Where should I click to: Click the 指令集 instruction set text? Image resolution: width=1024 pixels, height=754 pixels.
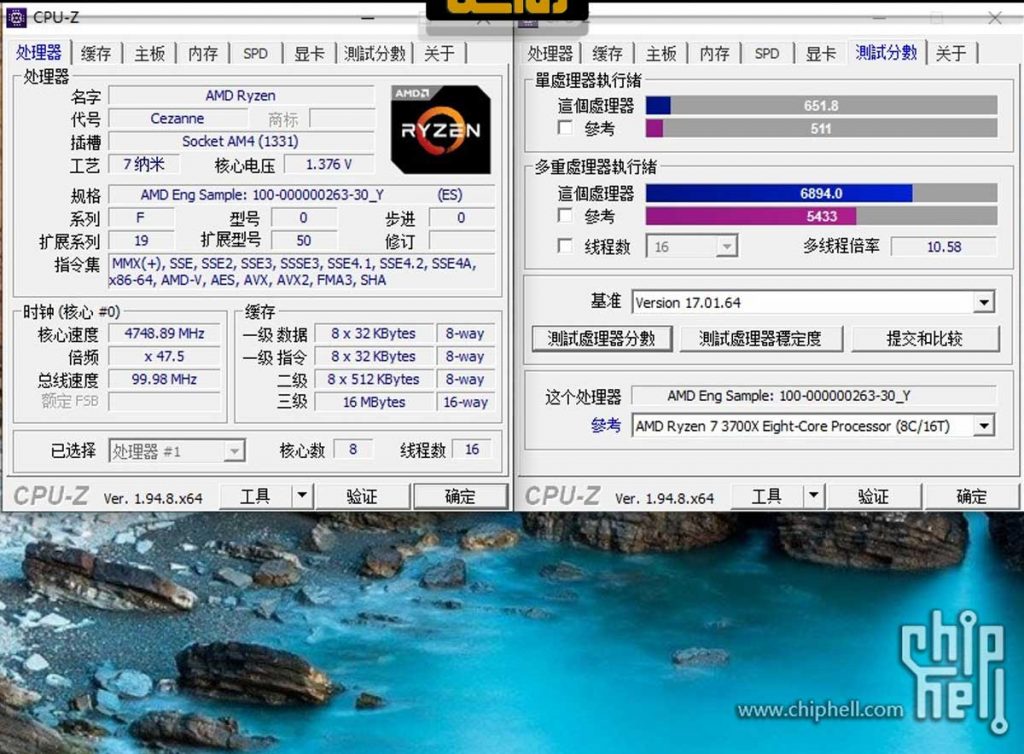pos(302,272)
